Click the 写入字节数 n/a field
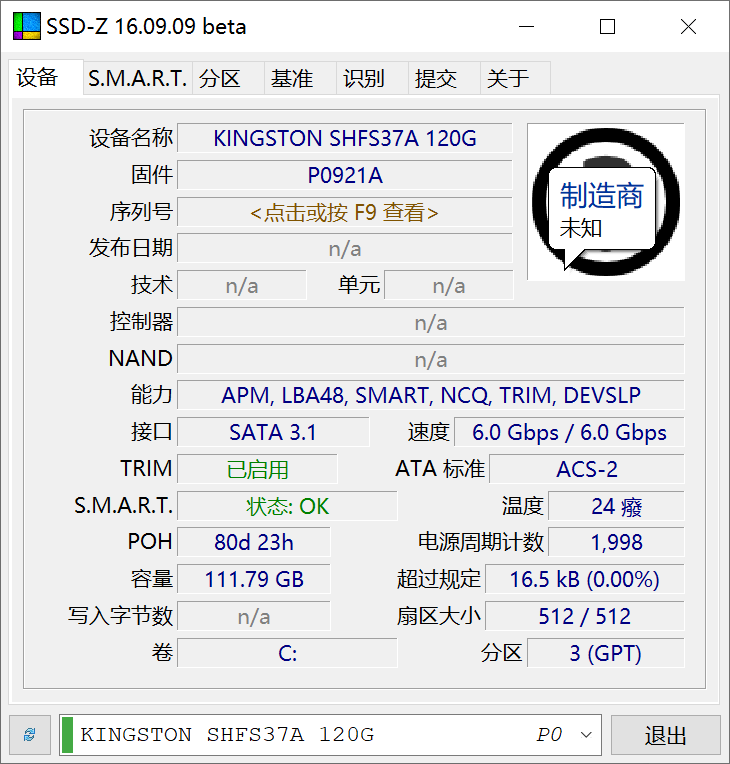This screenshot has height=764, width=730. (x=254, y=616)
